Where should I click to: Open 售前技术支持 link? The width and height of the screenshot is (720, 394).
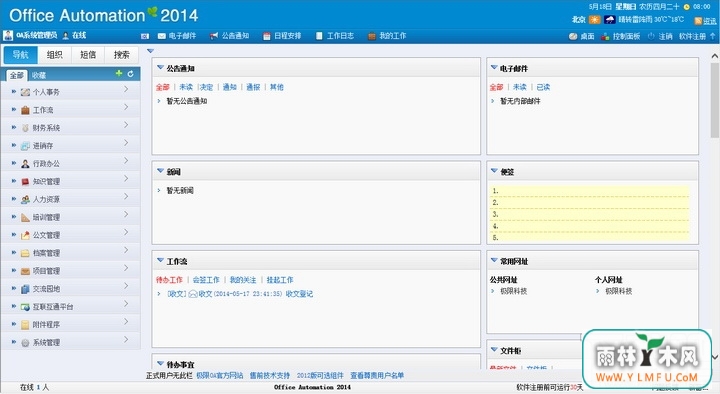click(x=270, y=376)
